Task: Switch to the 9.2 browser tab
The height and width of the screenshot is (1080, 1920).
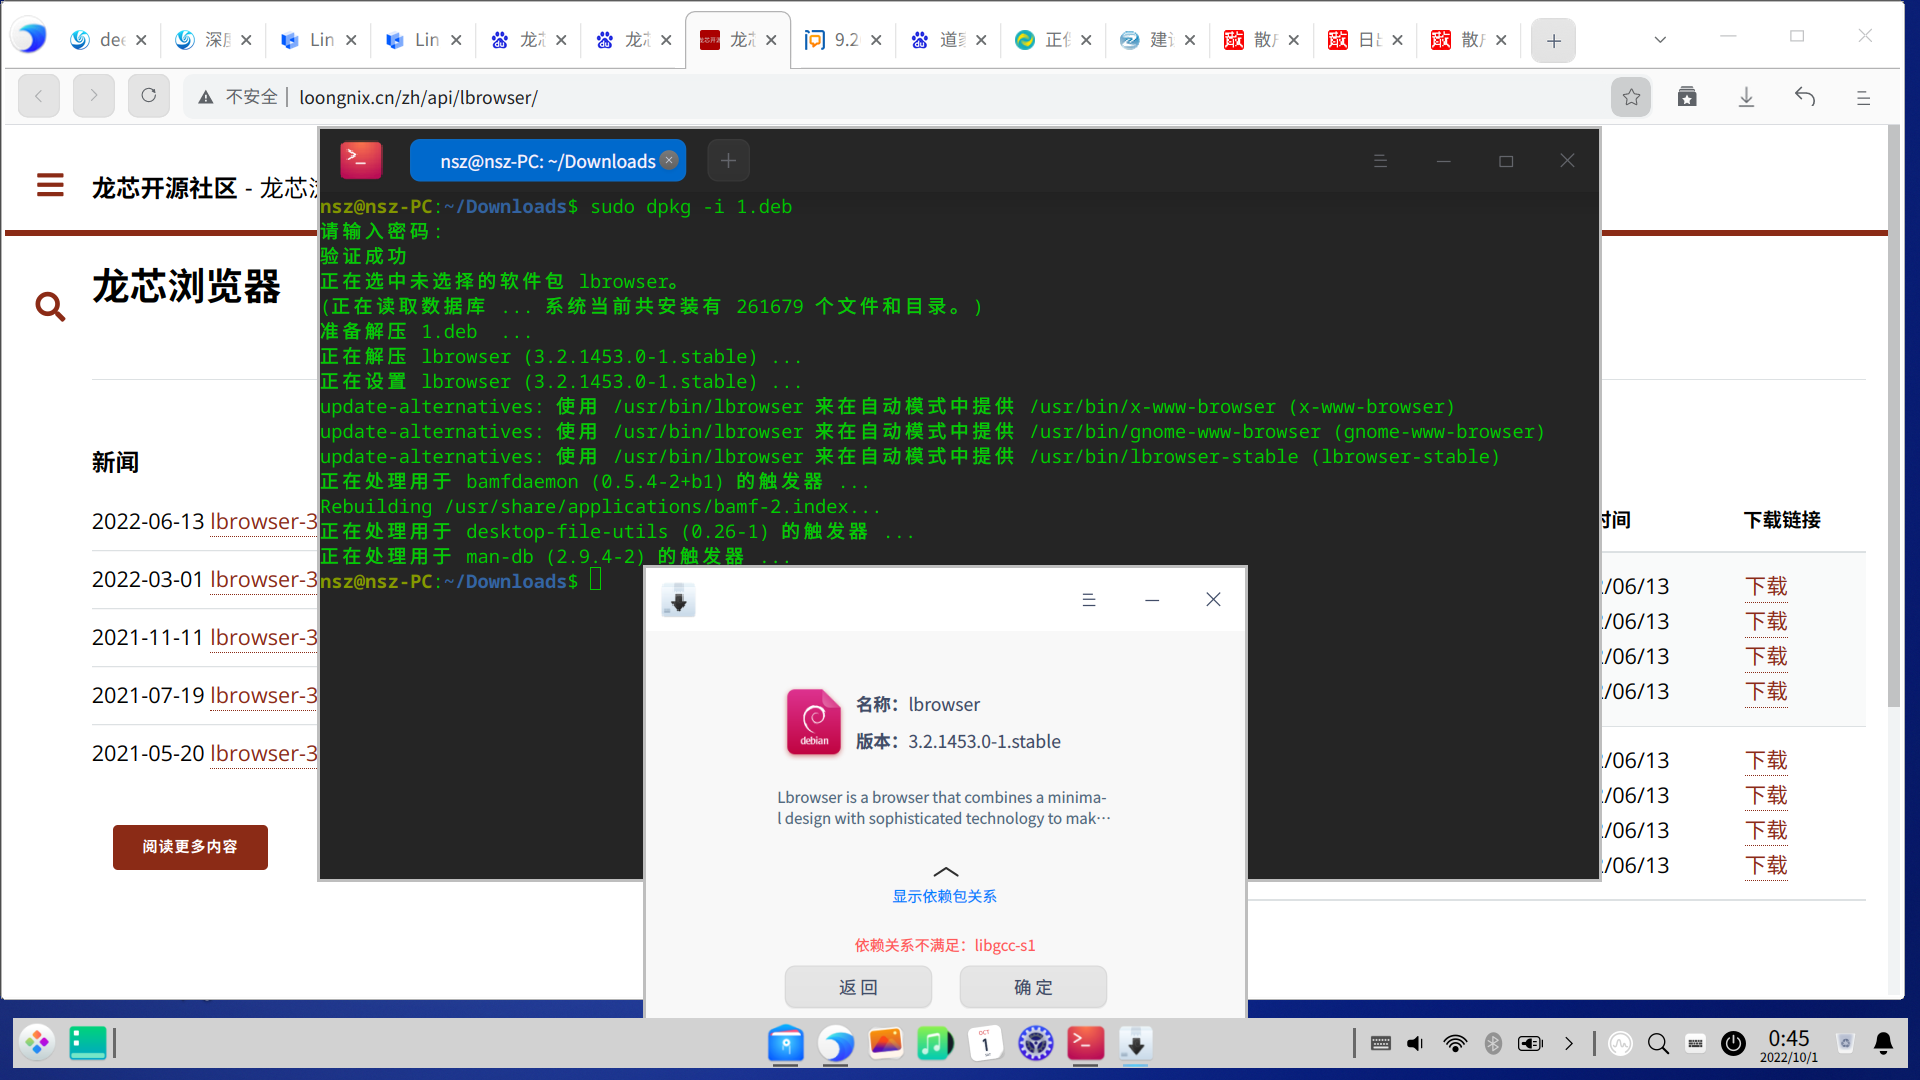Action: coord(842,40)
